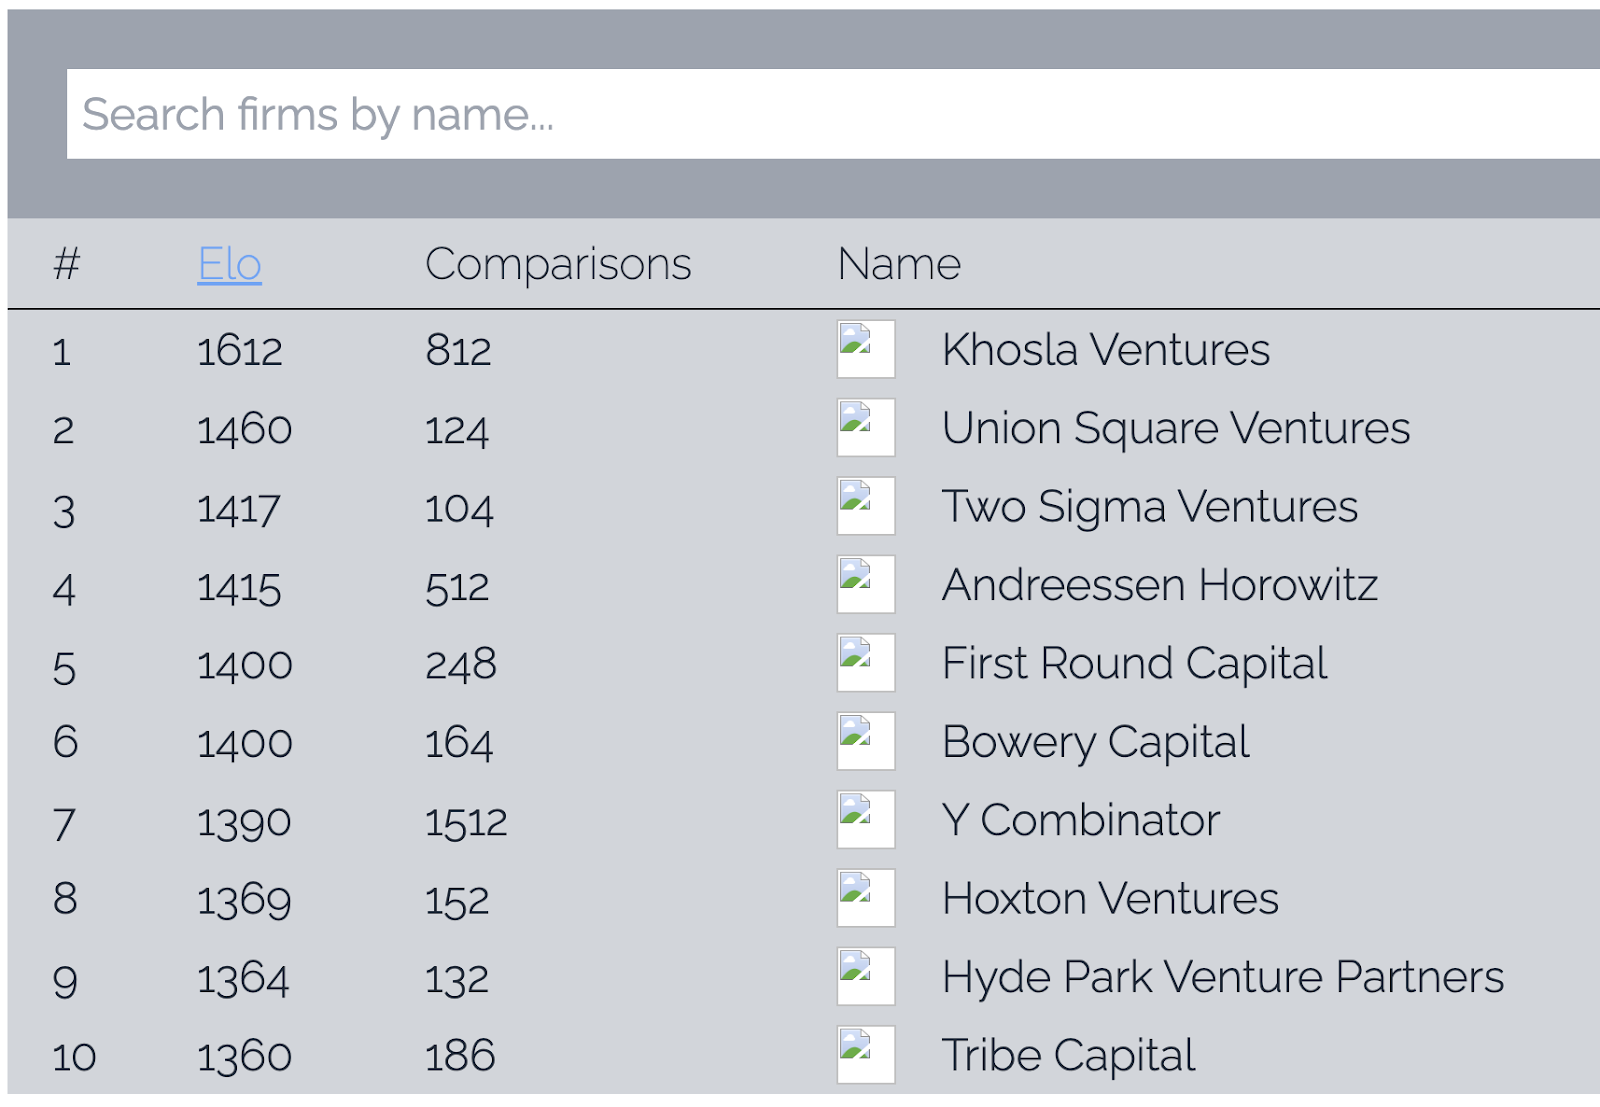Screen dimensions: 1600x1107
Task: Click the Hoxton Ventures logo icon
Action: (866, 898)
